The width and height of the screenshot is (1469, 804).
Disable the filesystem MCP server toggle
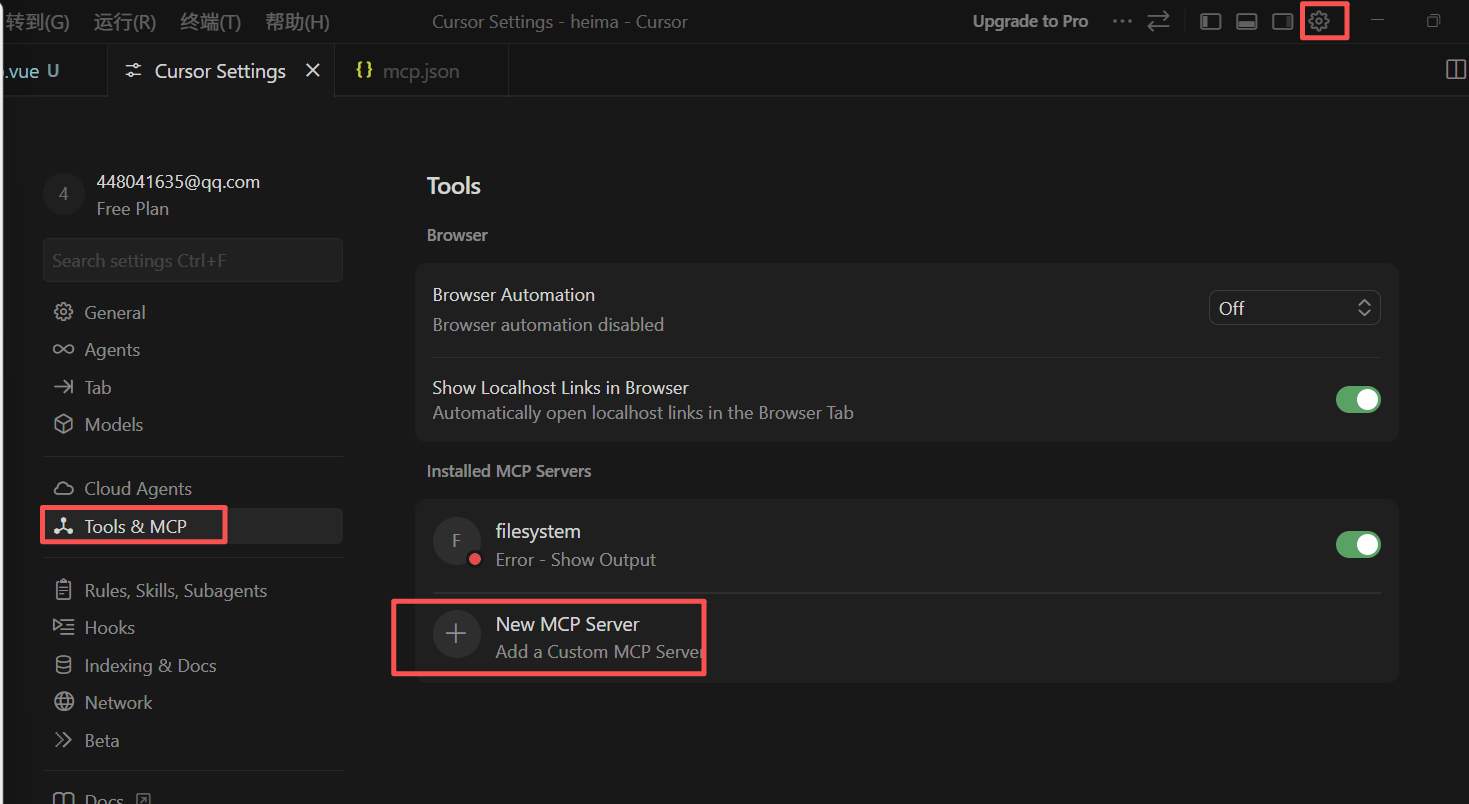(x=1358, y=545)
